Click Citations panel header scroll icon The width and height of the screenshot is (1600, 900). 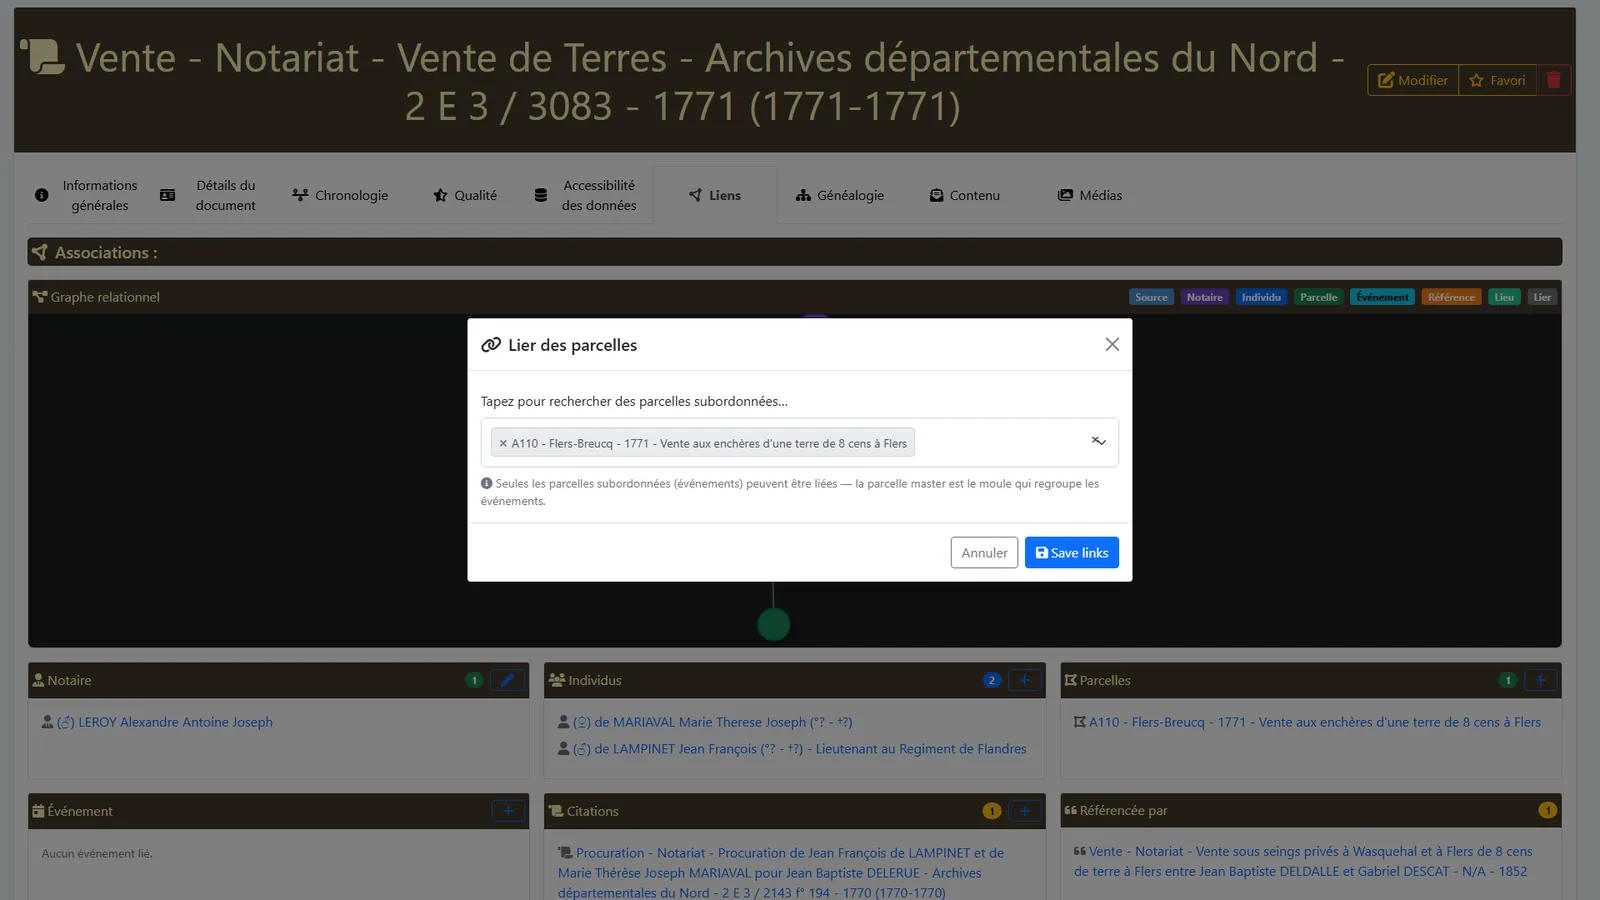click(x=556, y=811)
